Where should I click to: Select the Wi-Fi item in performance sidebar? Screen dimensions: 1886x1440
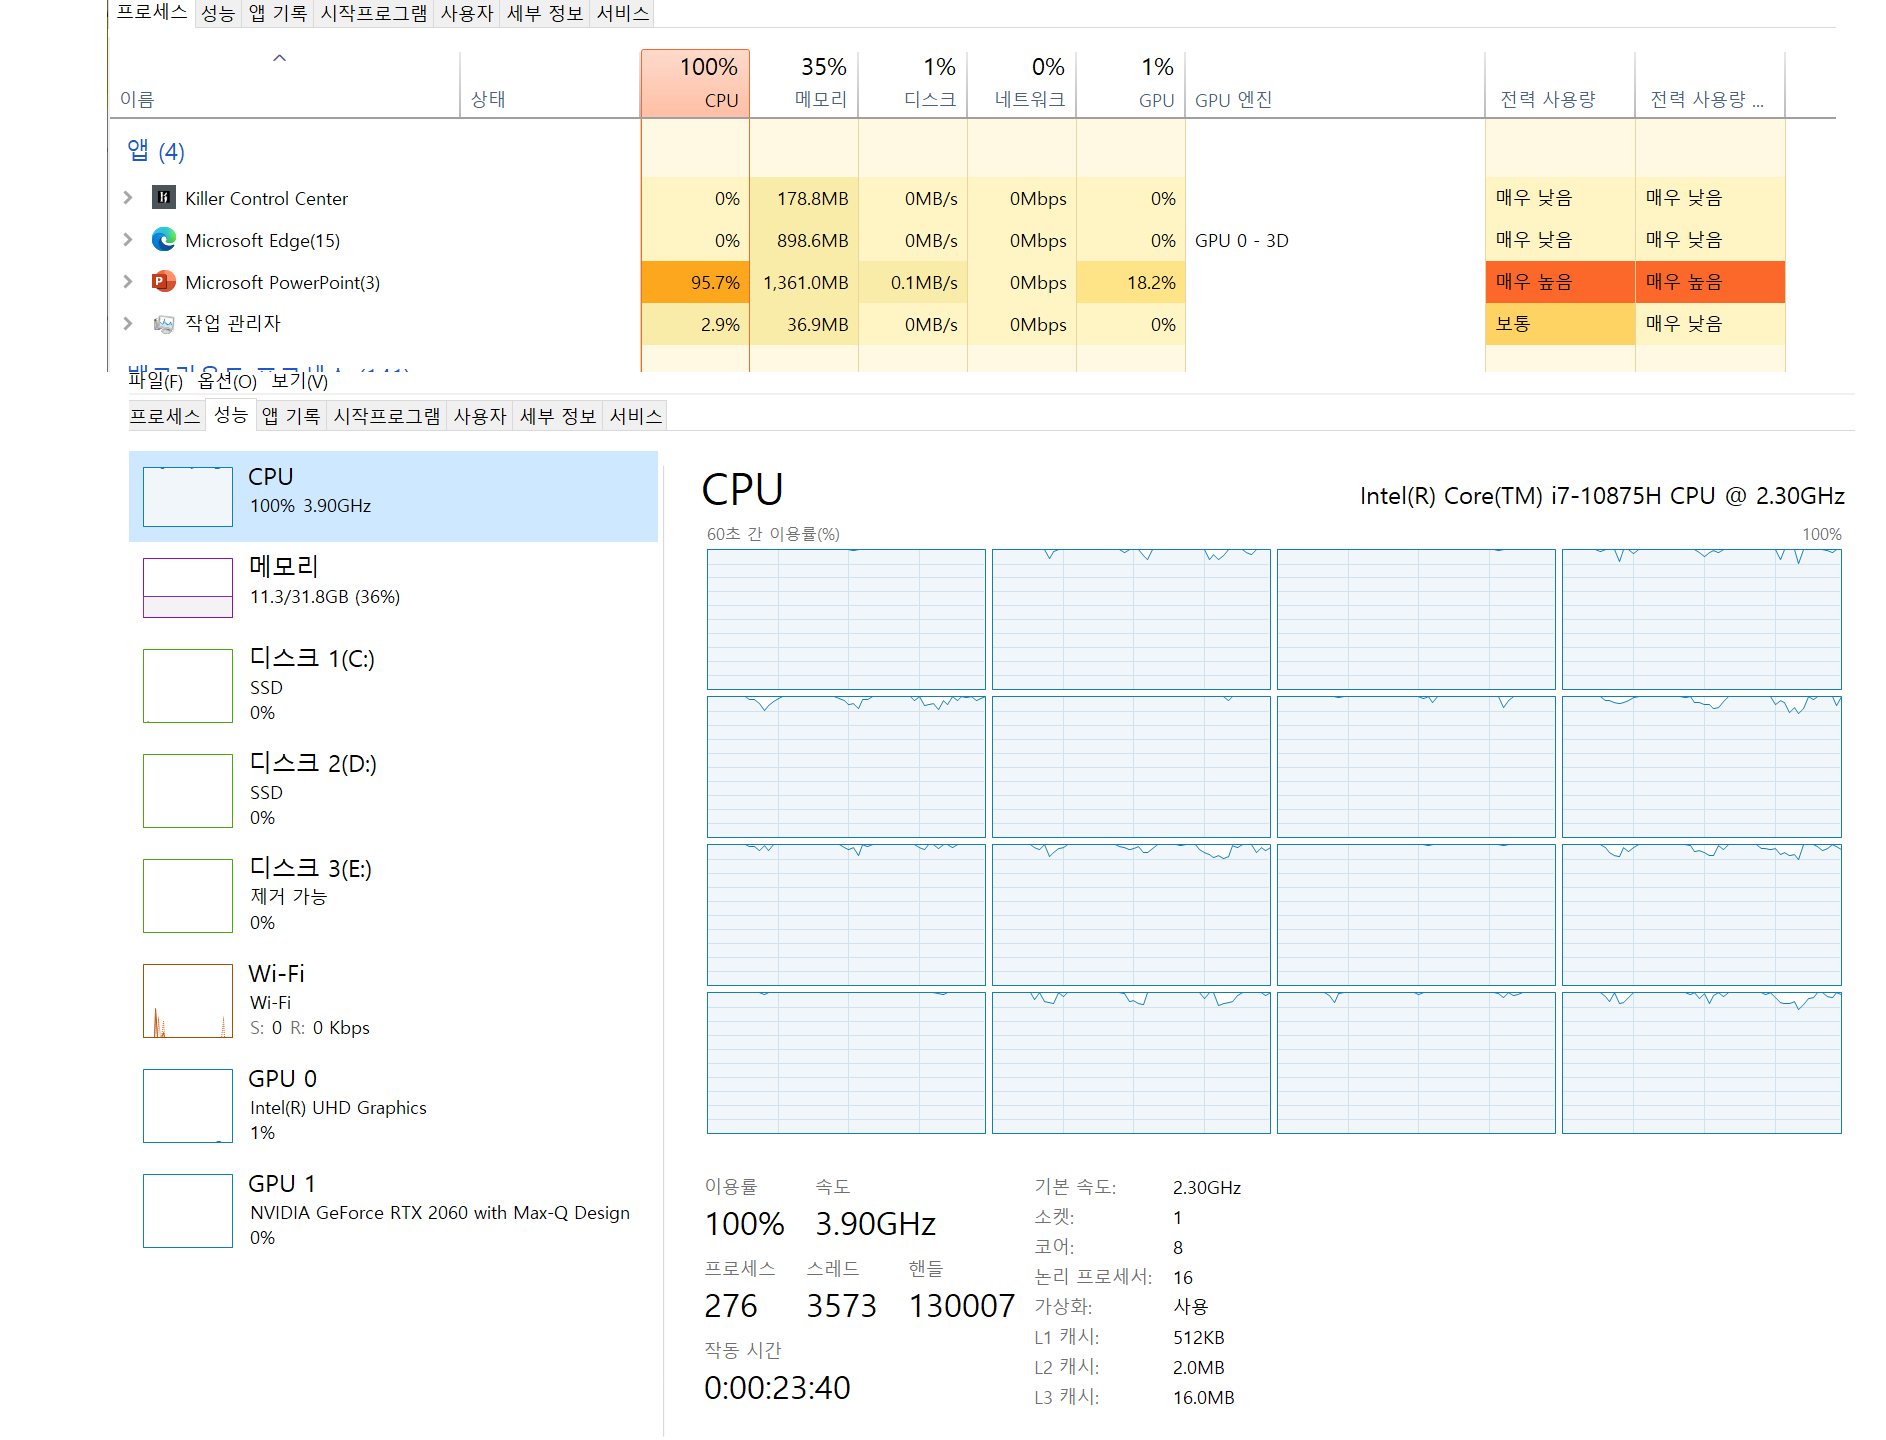393,1000
